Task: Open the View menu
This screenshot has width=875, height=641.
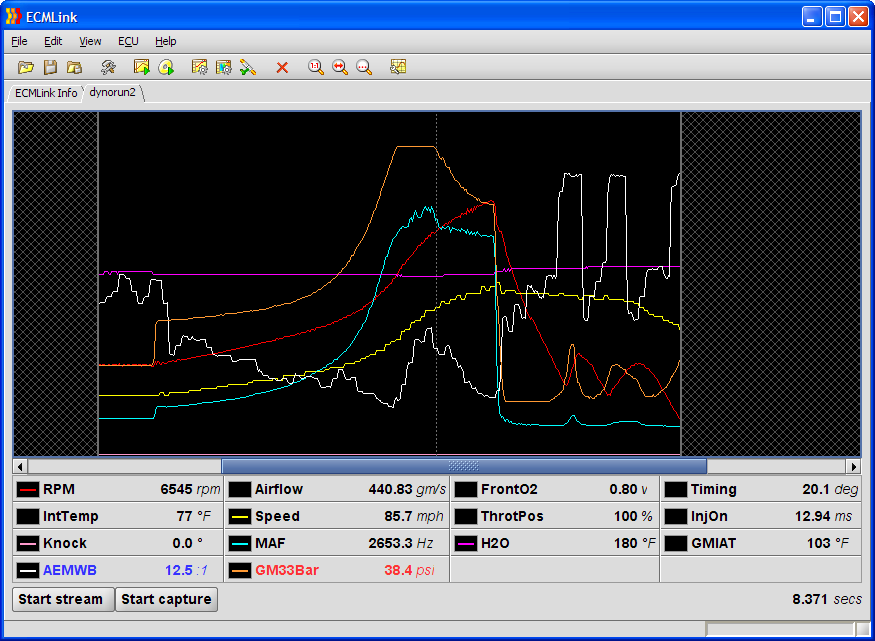Action: coord(90,41)
